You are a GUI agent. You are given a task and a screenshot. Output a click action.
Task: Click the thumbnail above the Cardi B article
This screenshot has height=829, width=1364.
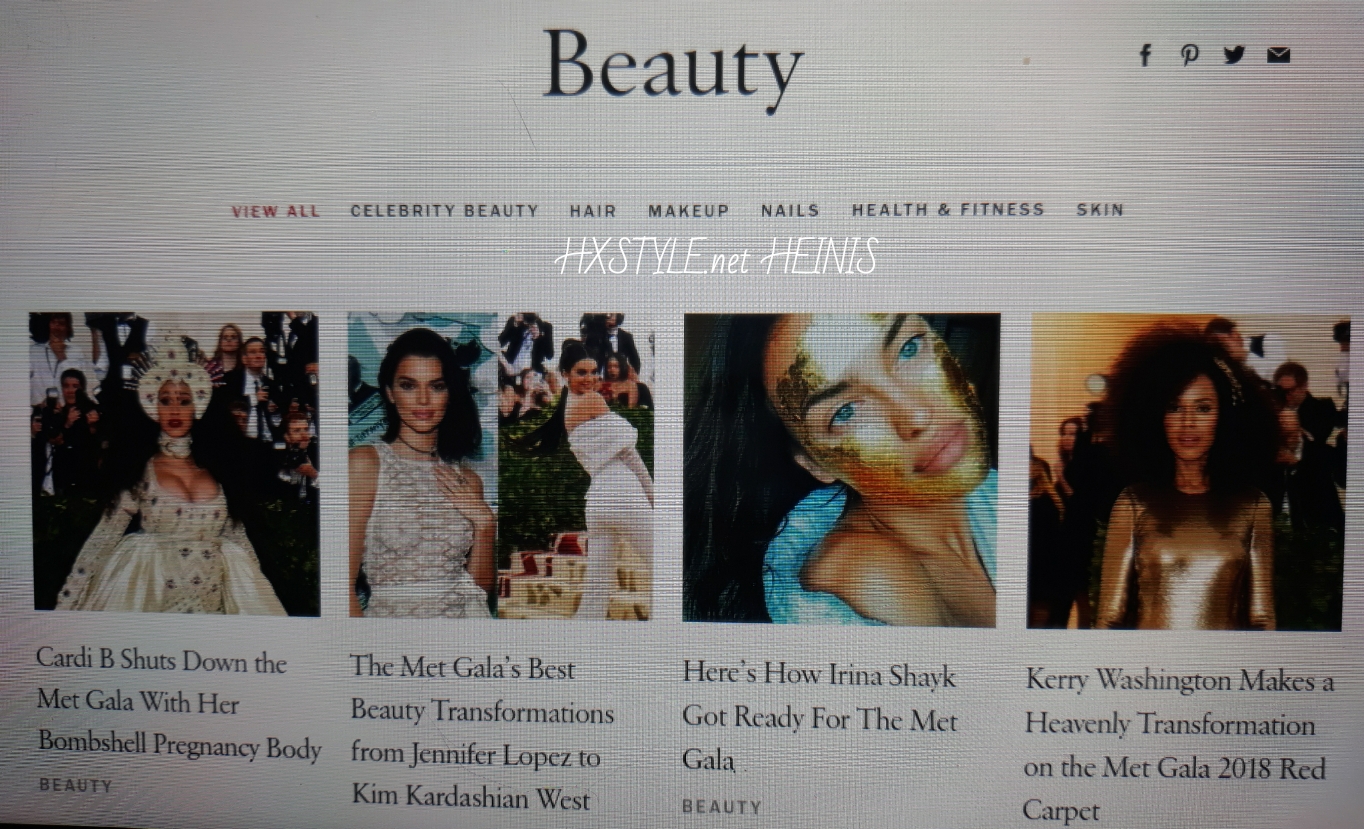[x=176, y=462]
